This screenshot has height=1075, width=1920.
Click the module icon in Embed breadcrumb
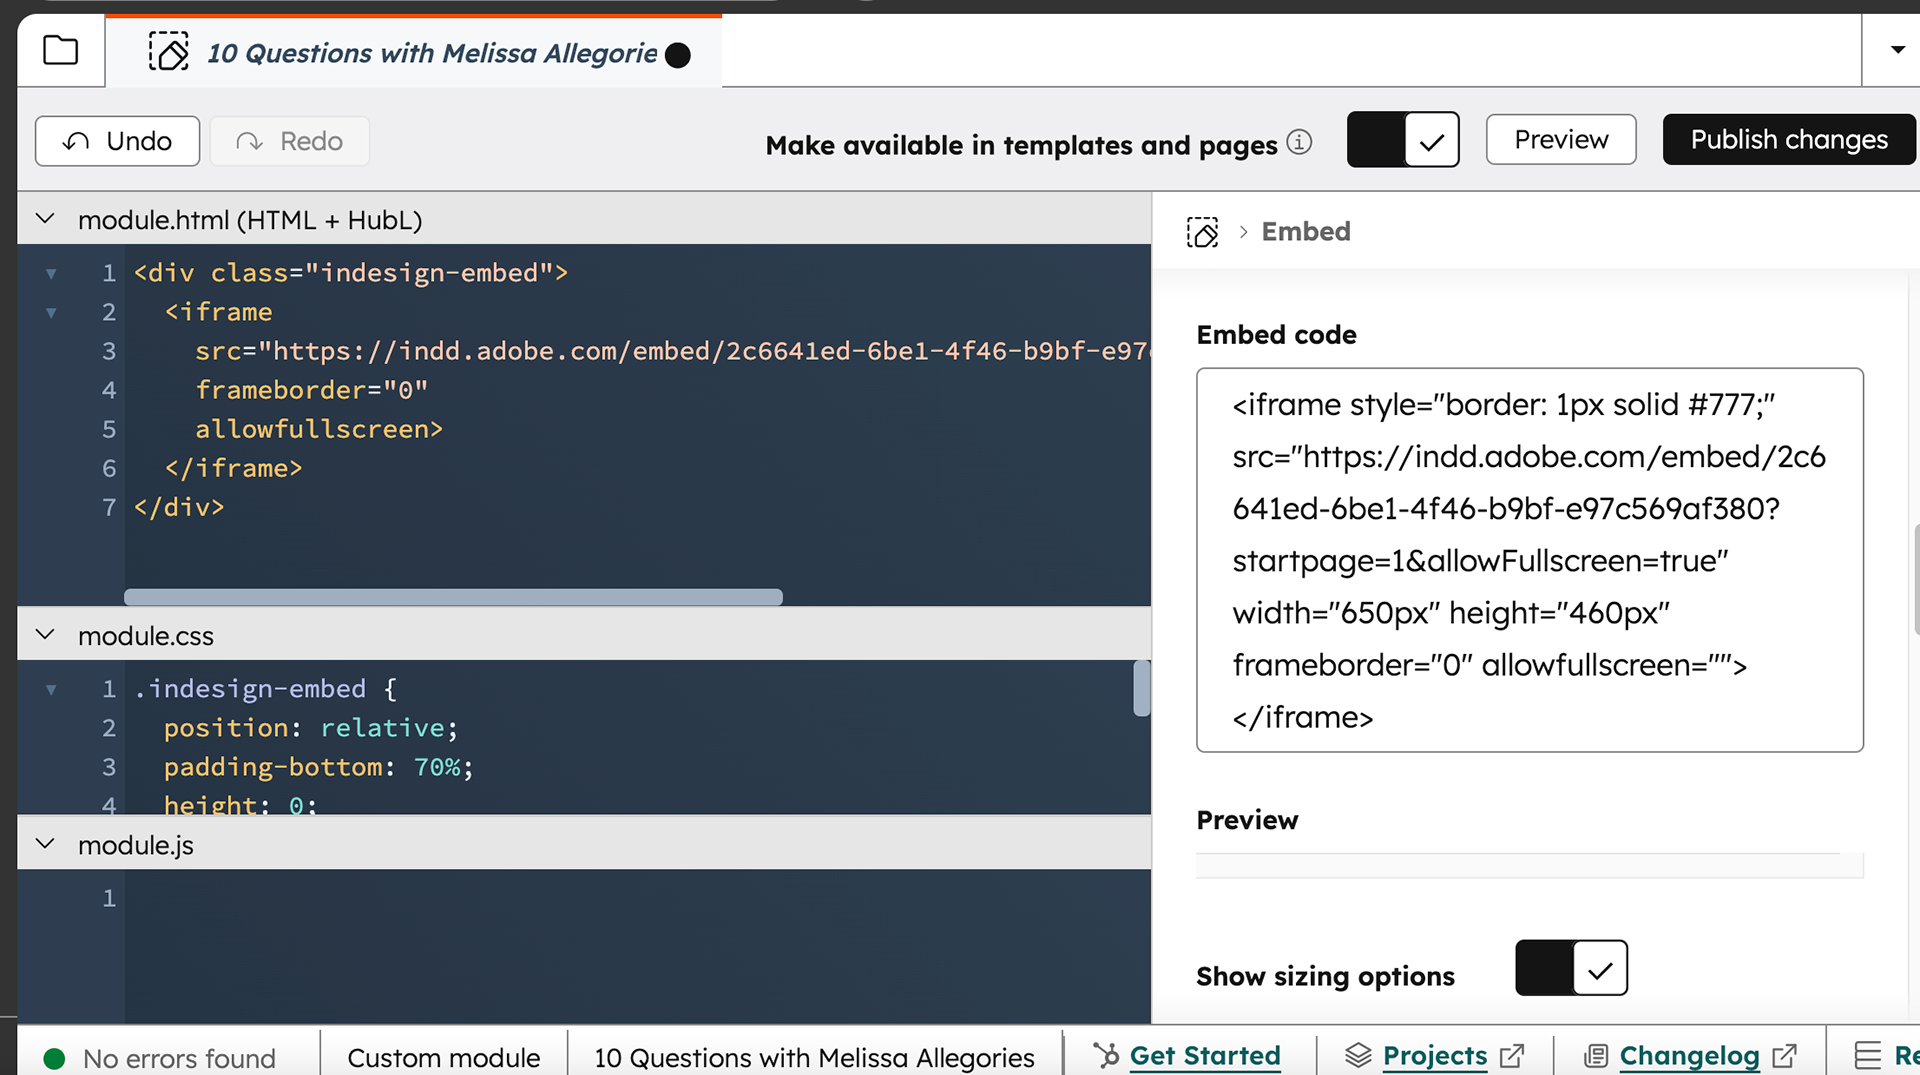tap(1202, 232)
